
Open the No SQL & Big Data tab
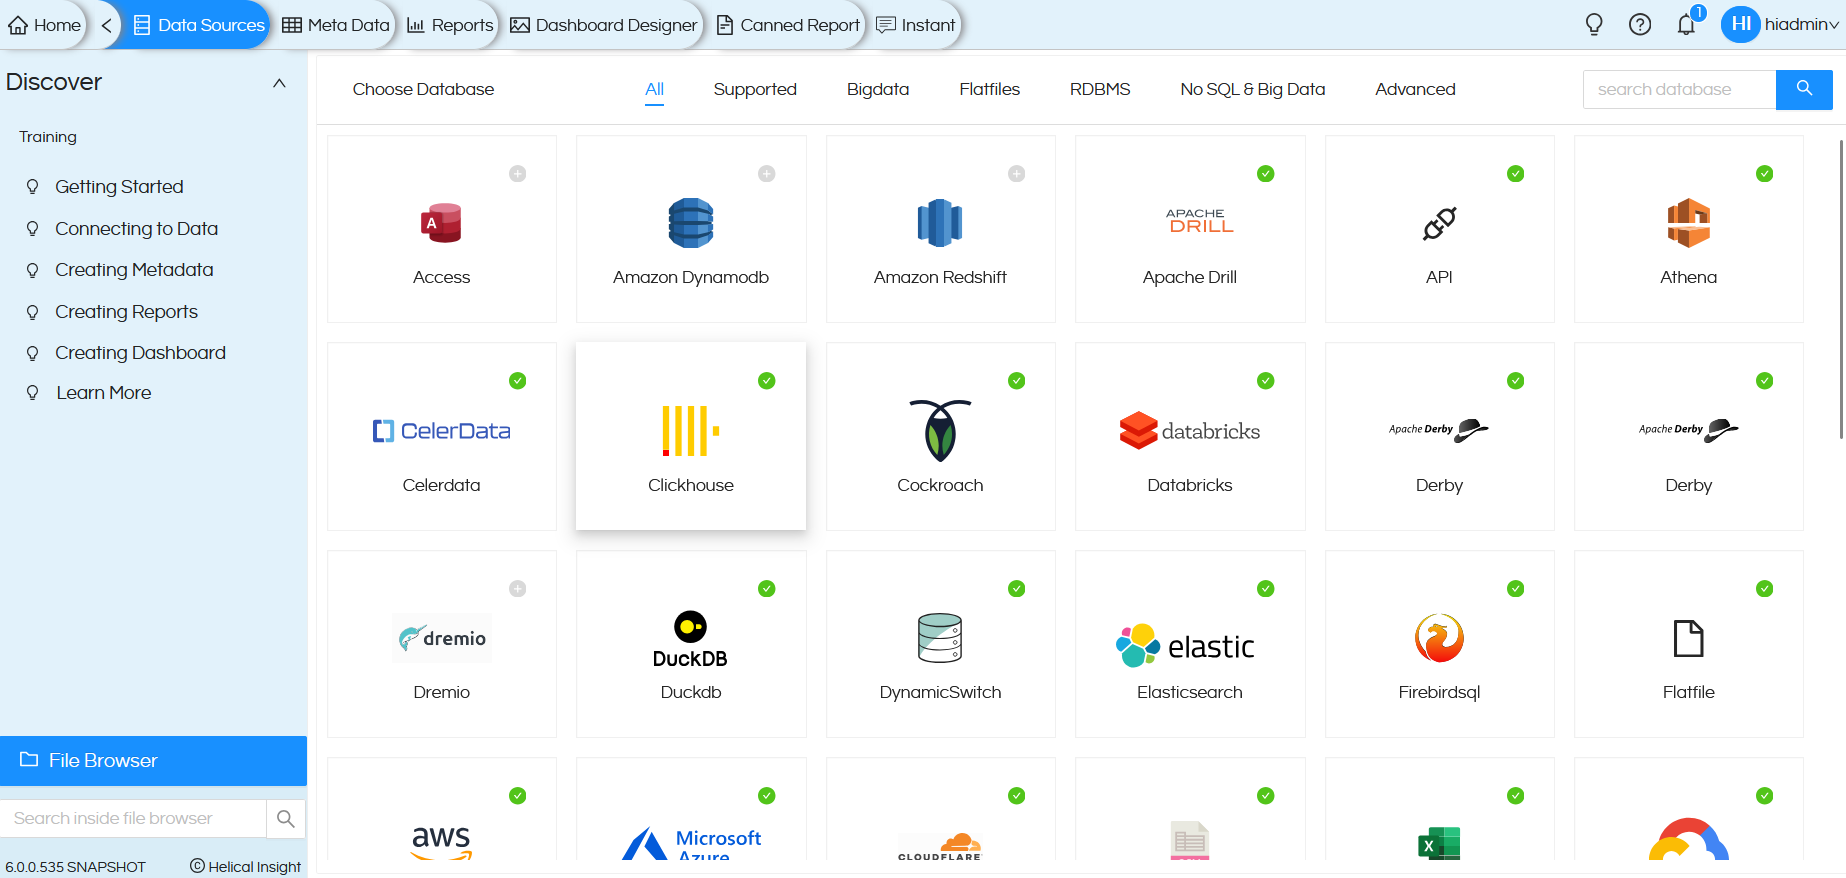pos(1253,89)
